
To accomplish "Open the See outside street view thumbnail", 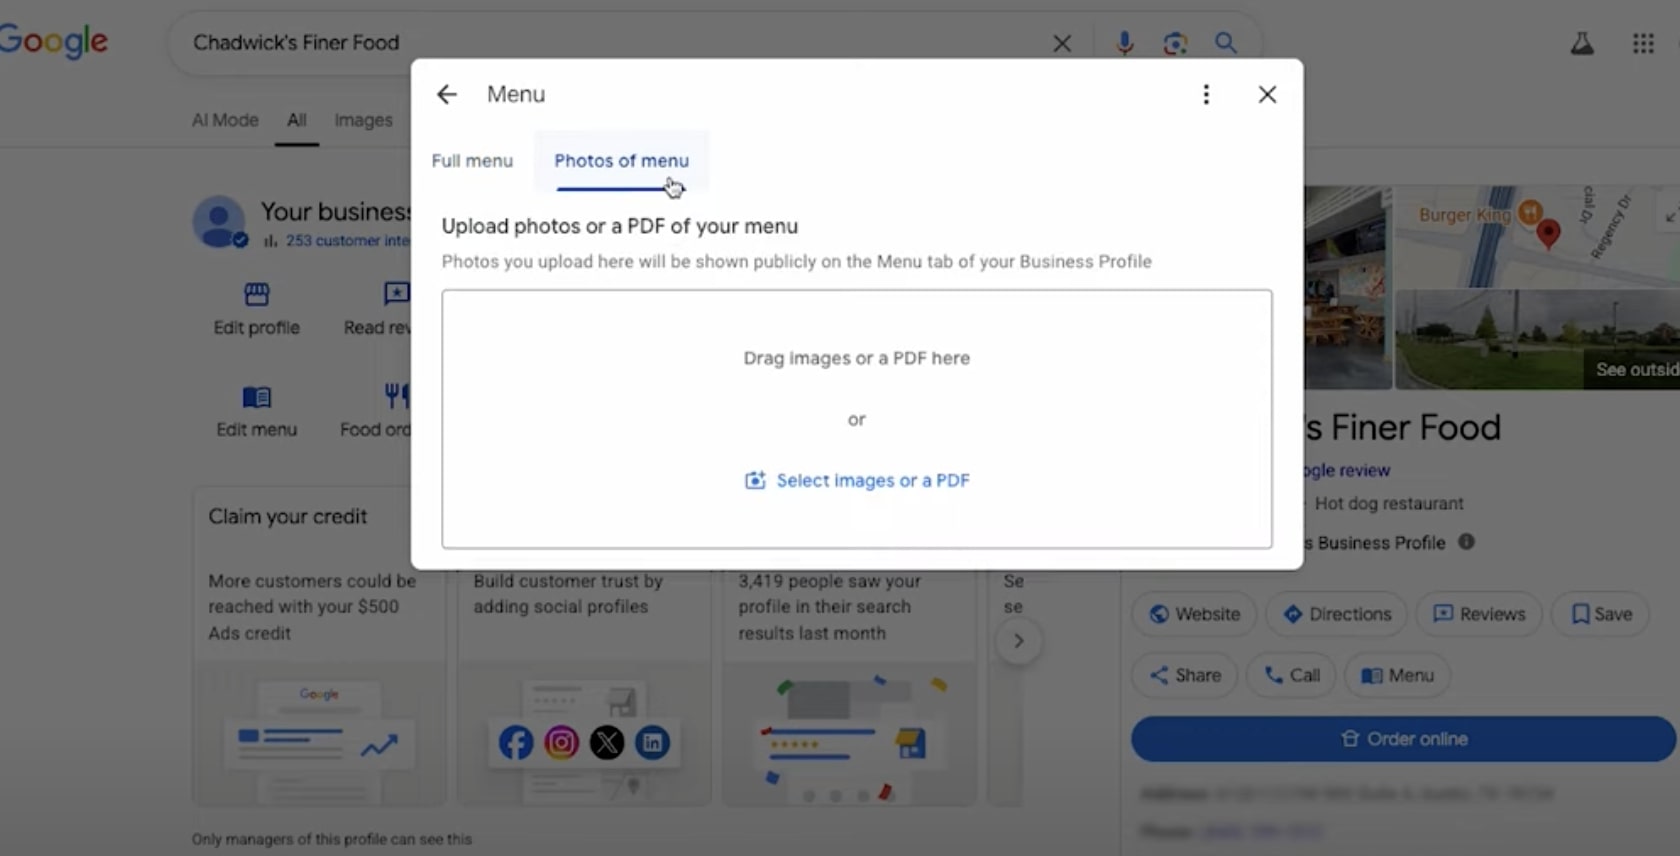I will 1537,340.
